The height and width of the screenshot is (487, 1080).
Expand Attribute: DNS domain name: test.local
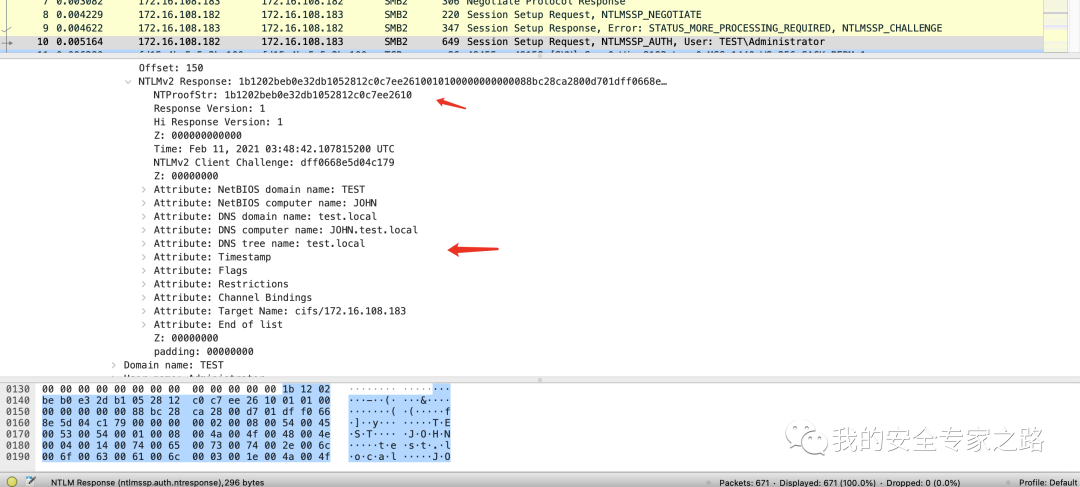pos(143,216)
